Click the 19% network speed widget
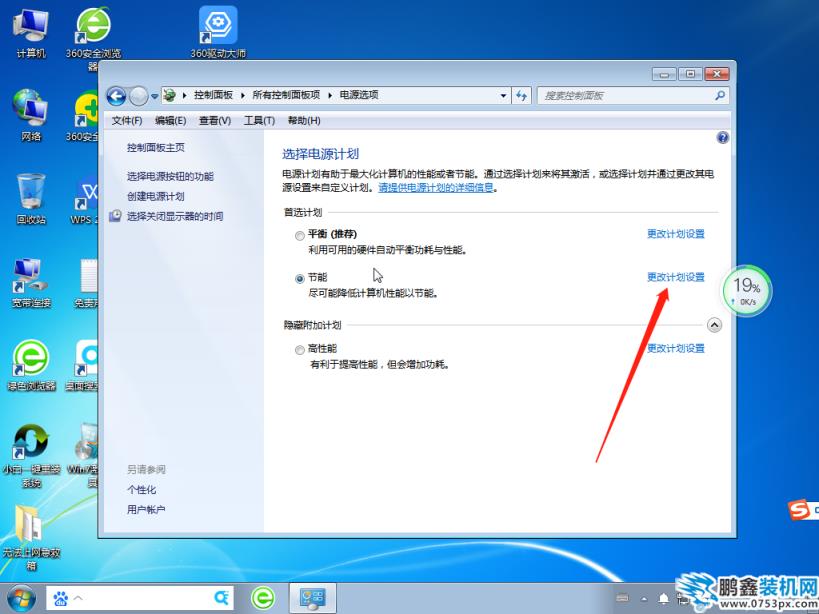The height and width of the screenshot is (614, 819). (746, 291)
